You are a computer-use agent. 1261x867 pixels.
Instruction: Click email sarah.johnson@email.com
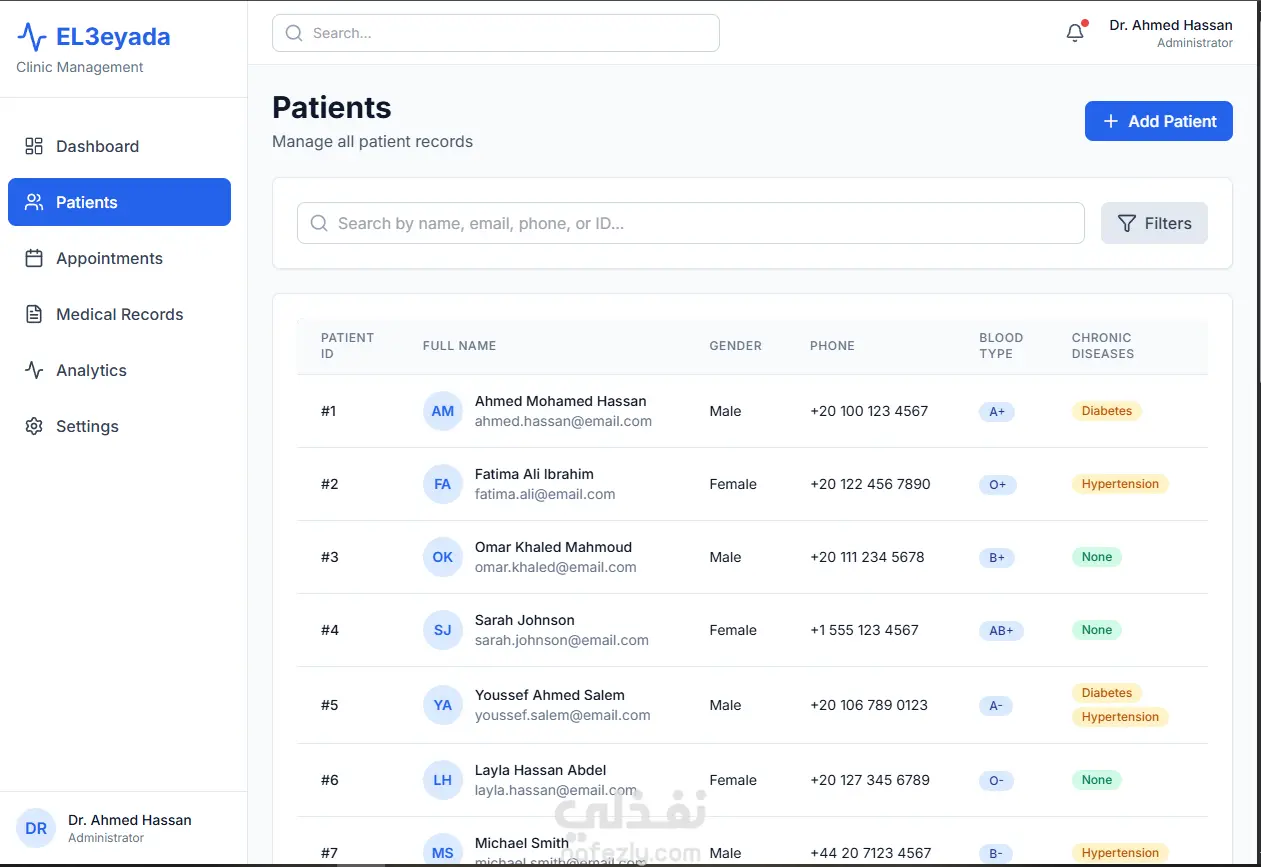[x=562, y=640]
